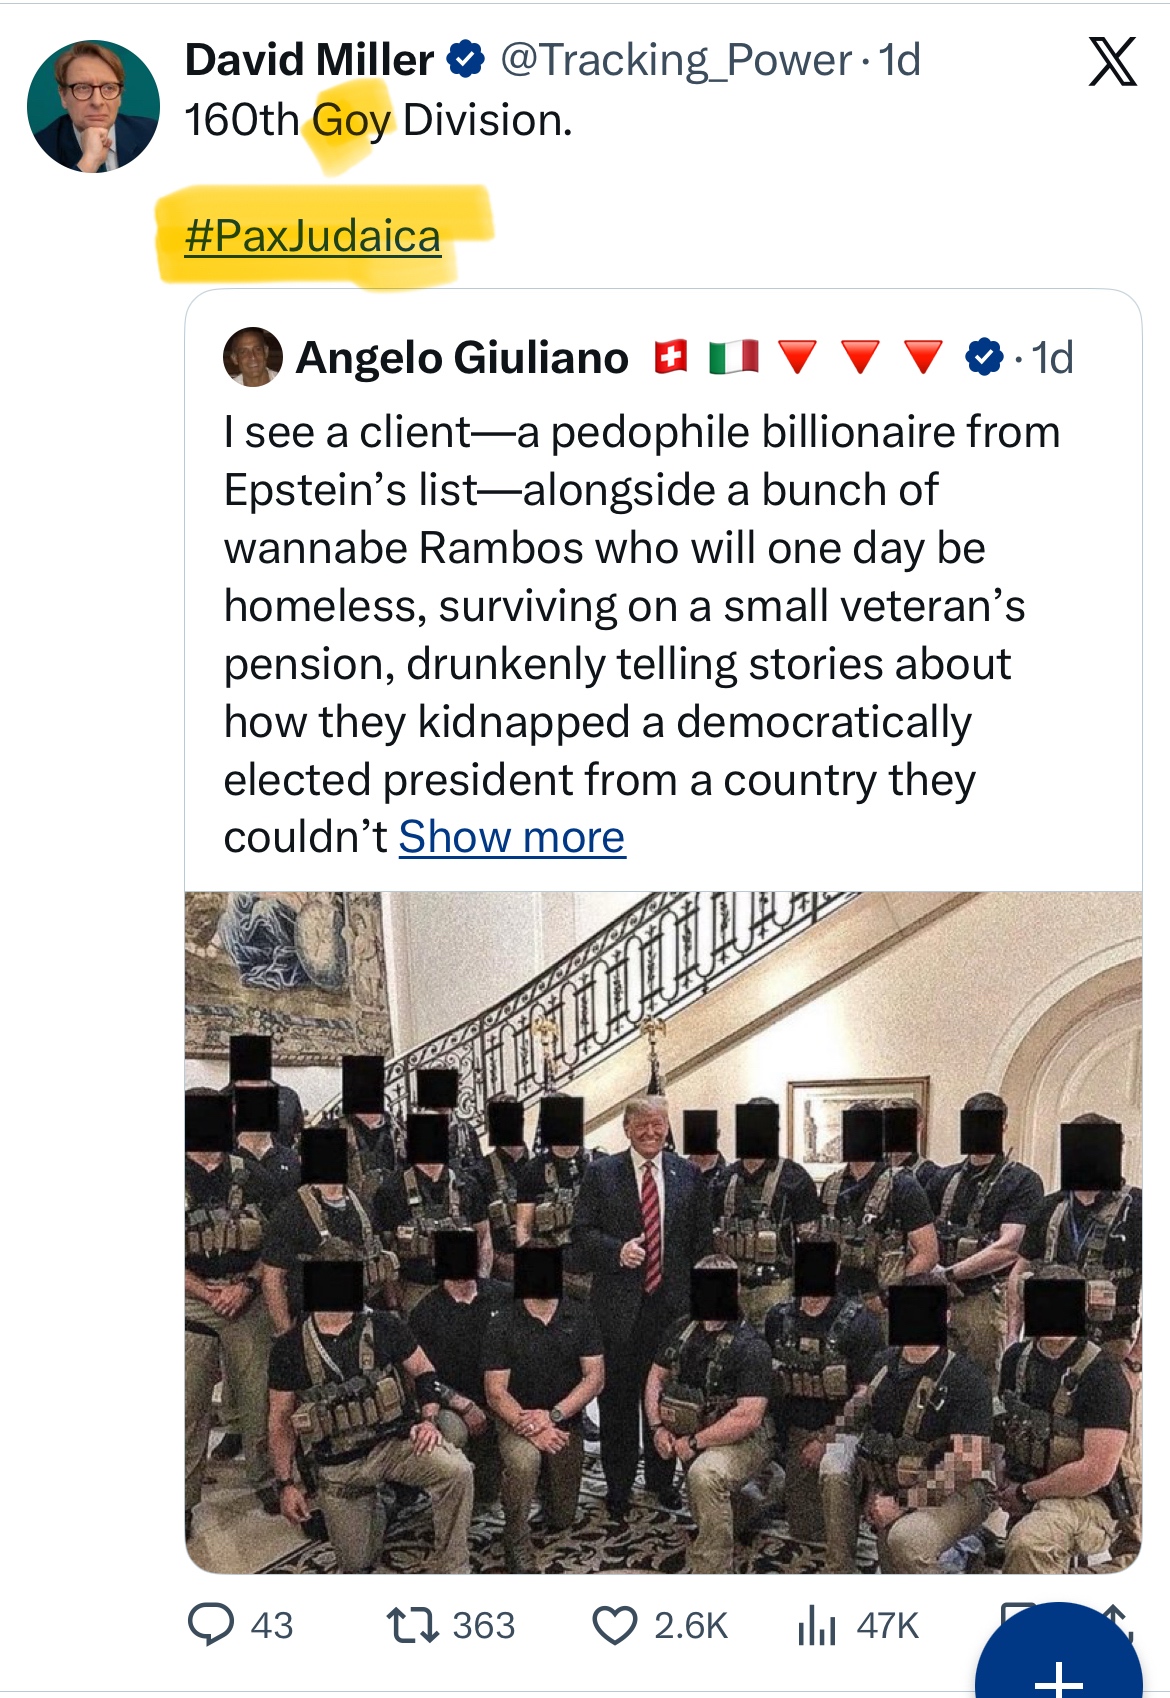Repost this tweet using the retweet icon

pyautogui.click(x=412, y=1624)
